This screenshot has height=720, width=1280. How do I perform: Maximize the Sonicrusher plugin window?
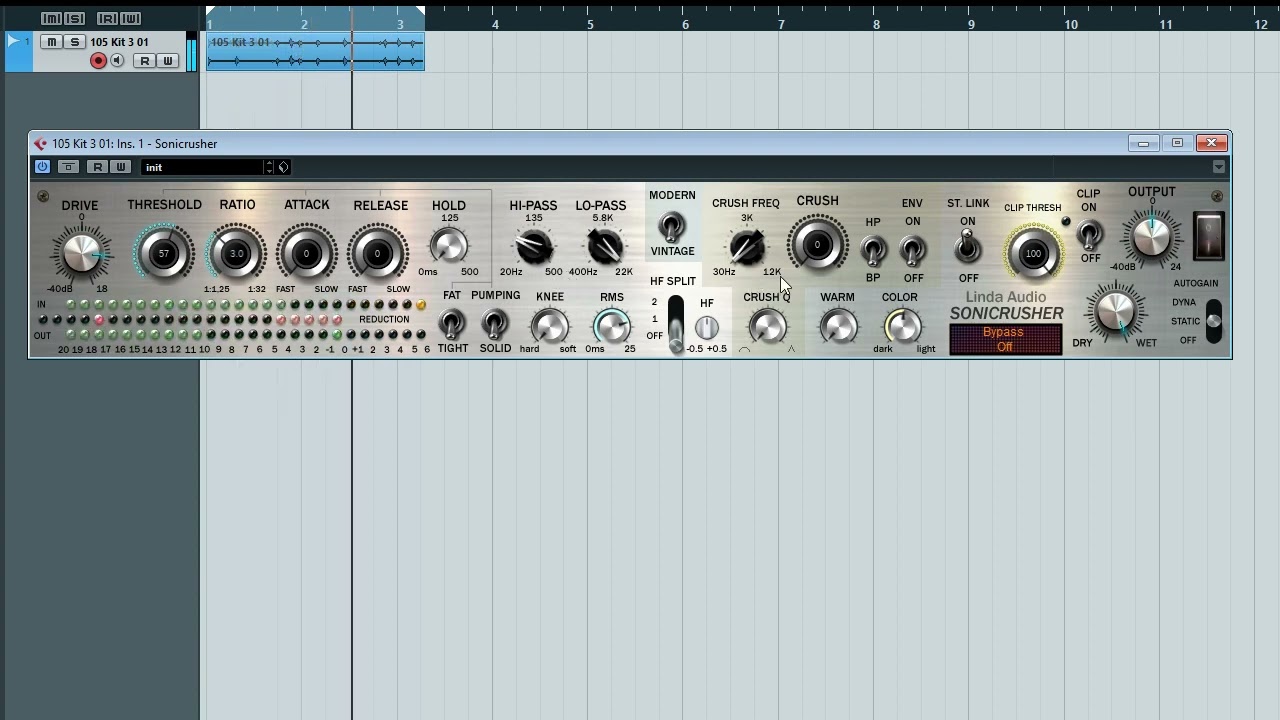(1177, 143)
